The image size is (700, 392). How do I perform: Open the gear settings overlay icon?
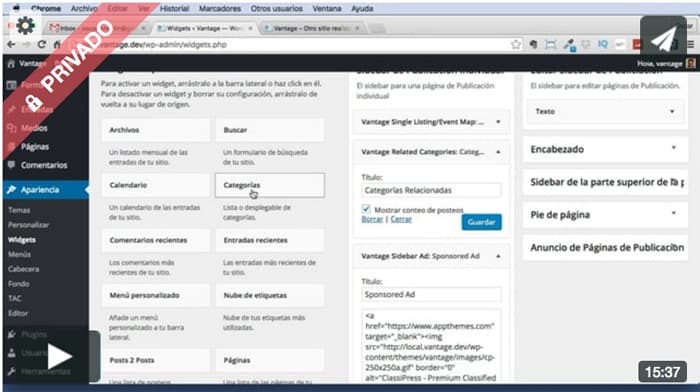pos(25,26)
